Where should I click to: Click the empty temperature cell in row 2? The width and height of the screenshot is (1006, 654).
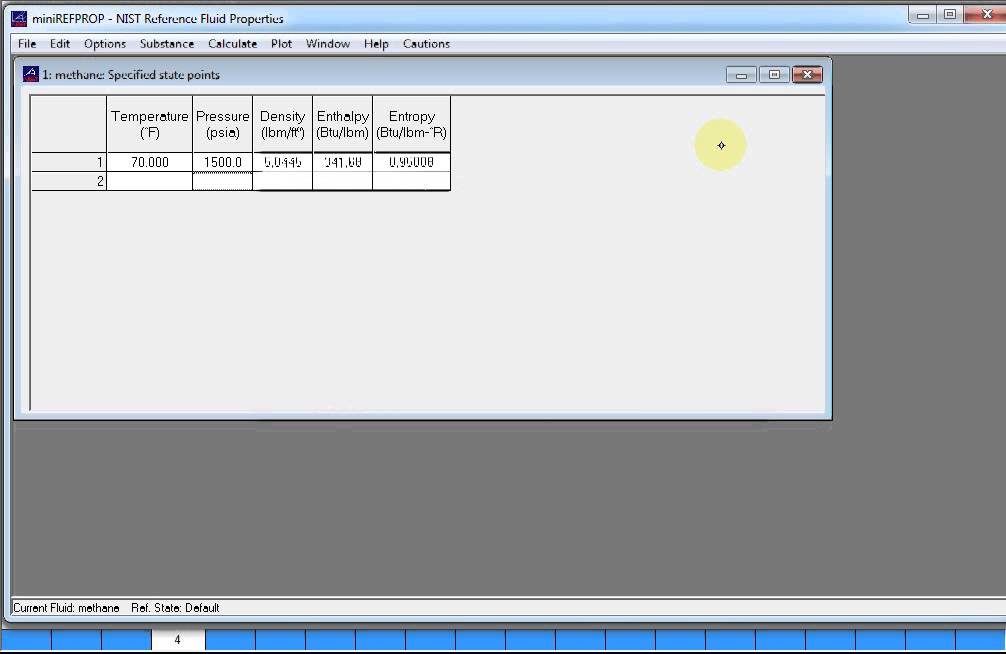pyautogui.click(x=149, y=182)
